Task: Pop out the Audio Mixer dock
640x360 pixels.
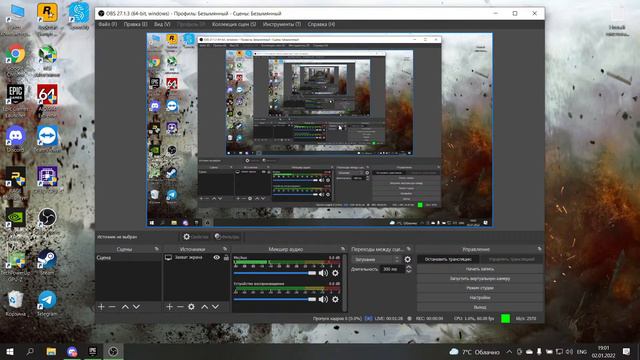Action: [342, 249]
